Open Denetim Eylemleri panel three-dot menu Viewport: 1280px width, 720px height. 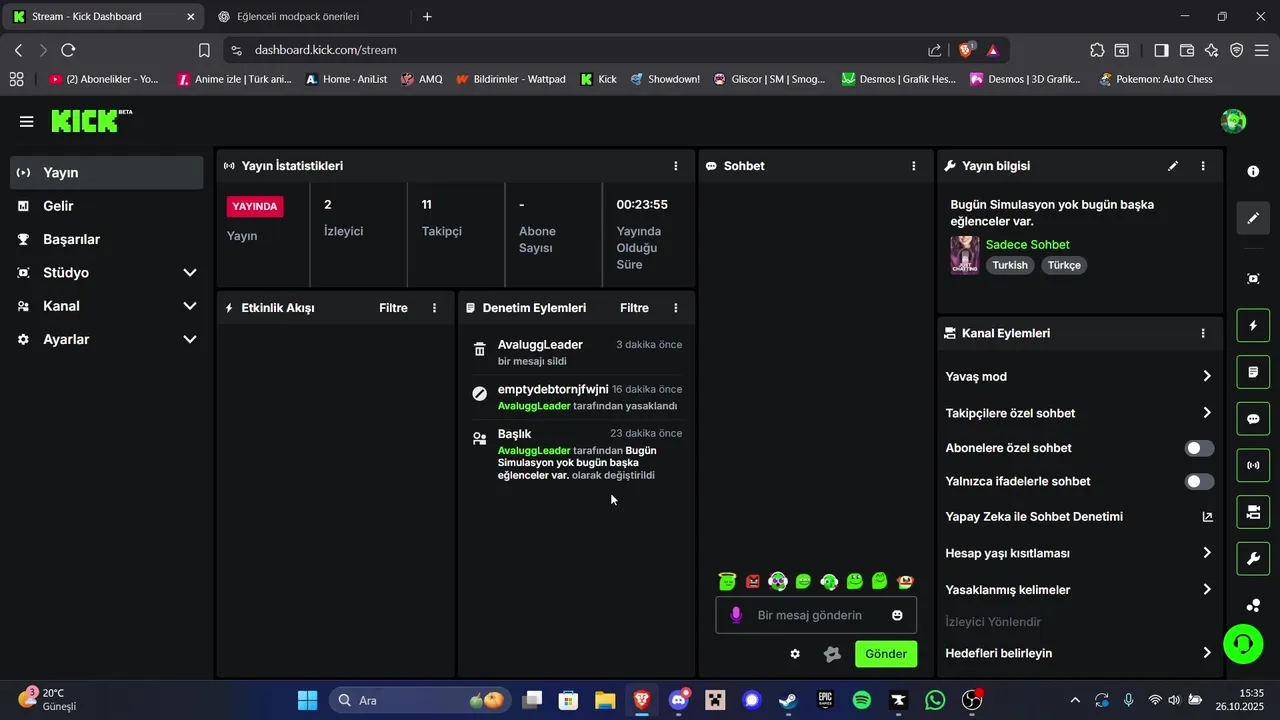pos(676,308)
